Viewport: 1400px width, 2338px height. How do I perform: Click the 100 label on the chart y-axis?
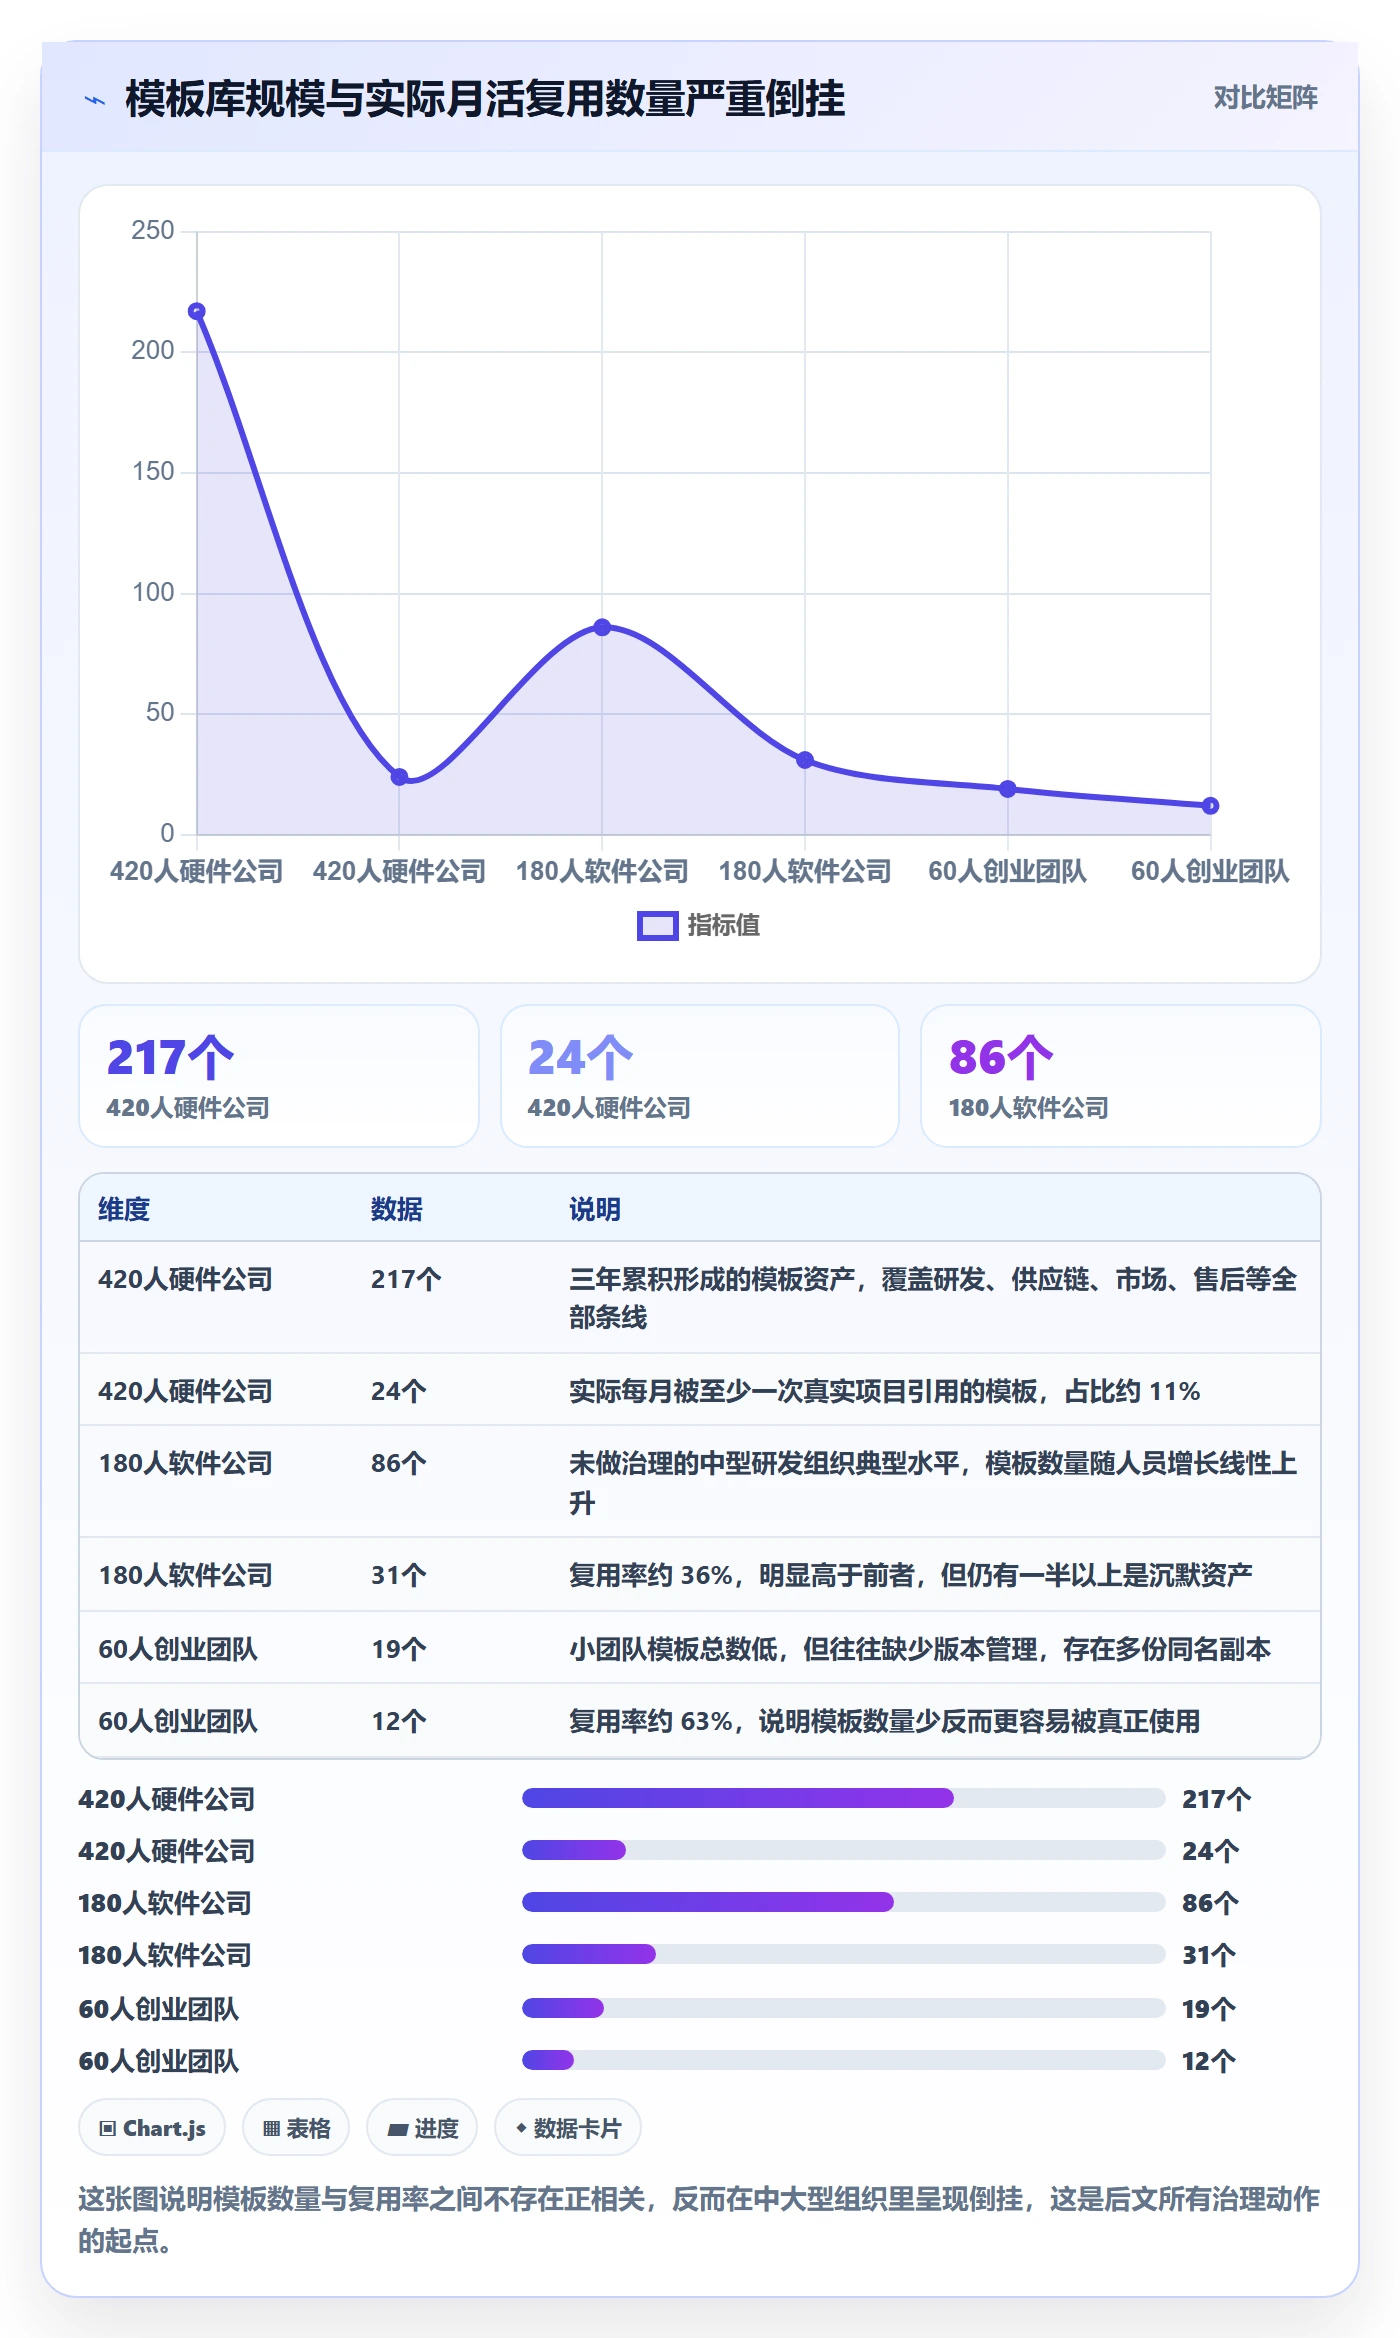point(153,593)
